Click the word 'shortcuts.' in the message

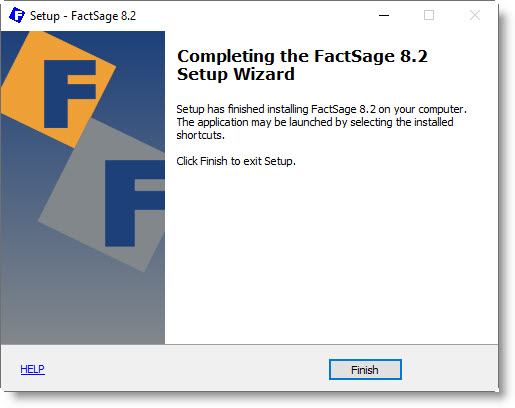pyautogui.click(x=201, y=135)
